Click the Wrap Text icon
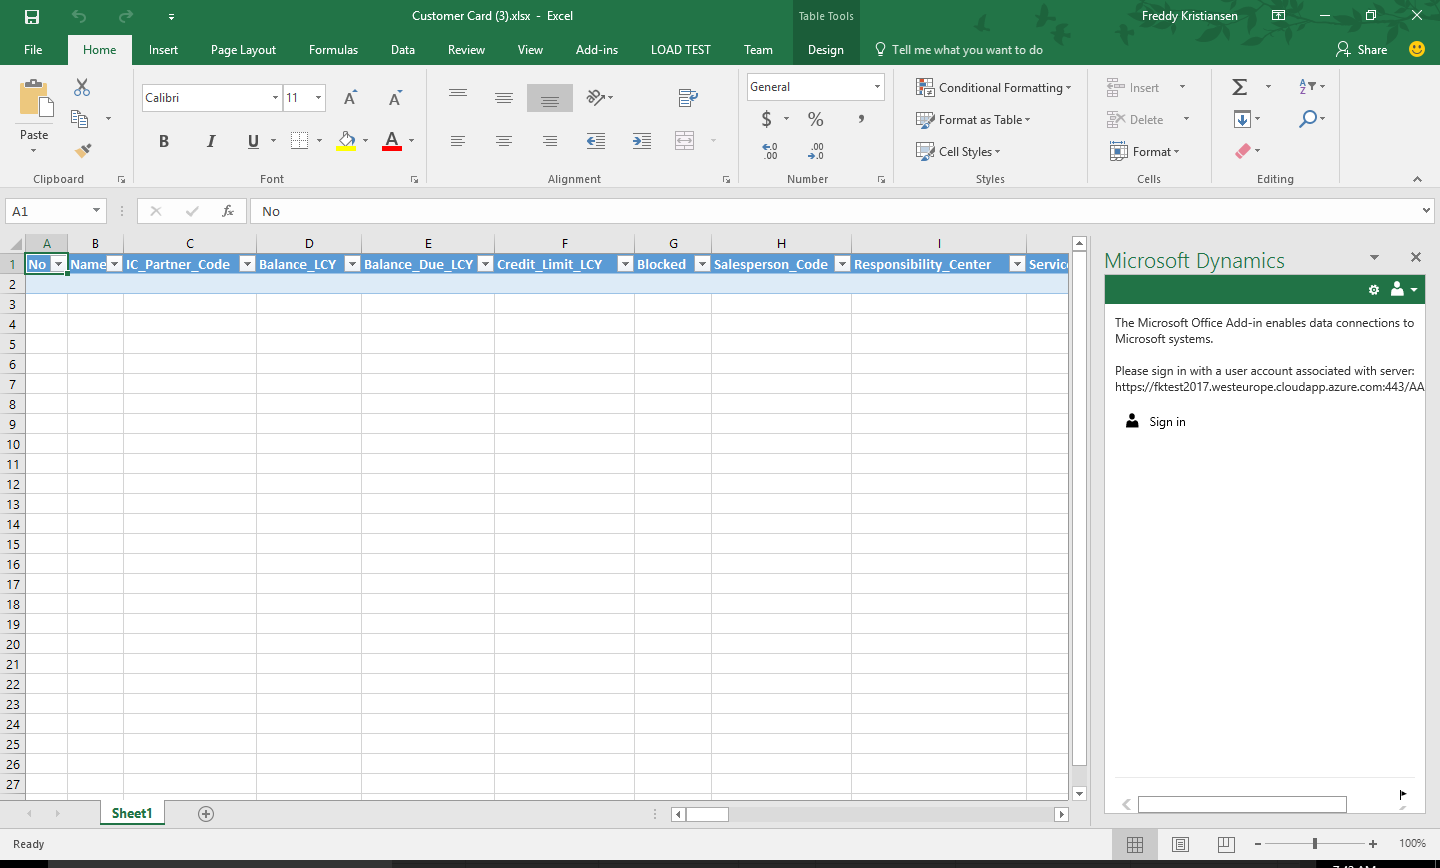 click(688, 97)
